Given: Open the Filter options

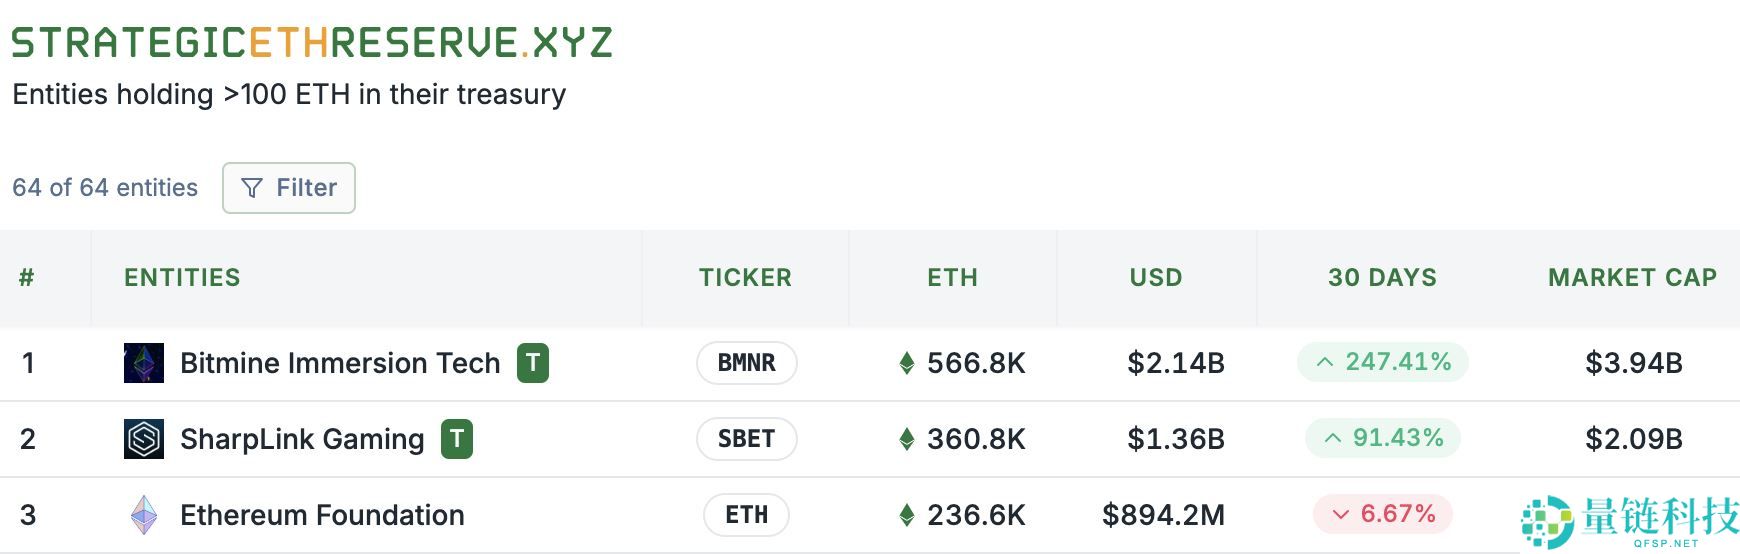Looking at the screenshot, I should 289,188.
